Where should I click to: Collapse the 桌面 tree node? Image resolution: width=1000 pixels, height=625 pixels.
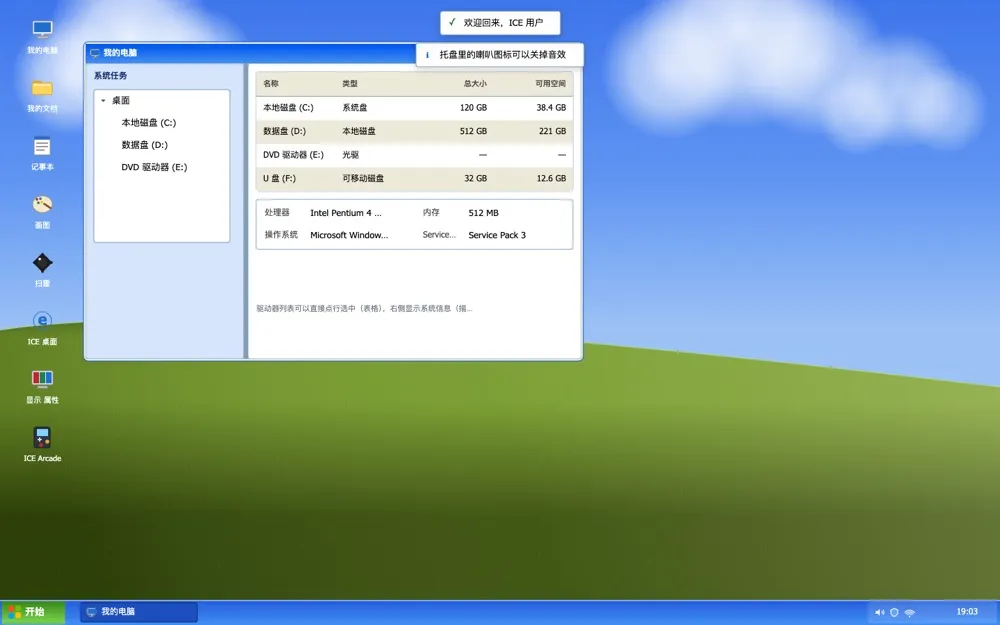click(103, 100)
